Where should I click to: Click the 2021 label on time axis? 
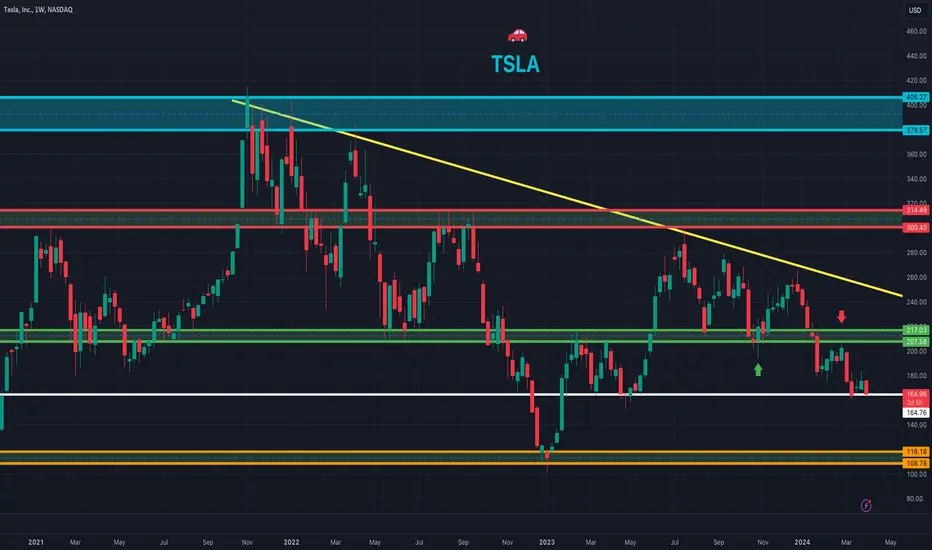click(36, 542)
